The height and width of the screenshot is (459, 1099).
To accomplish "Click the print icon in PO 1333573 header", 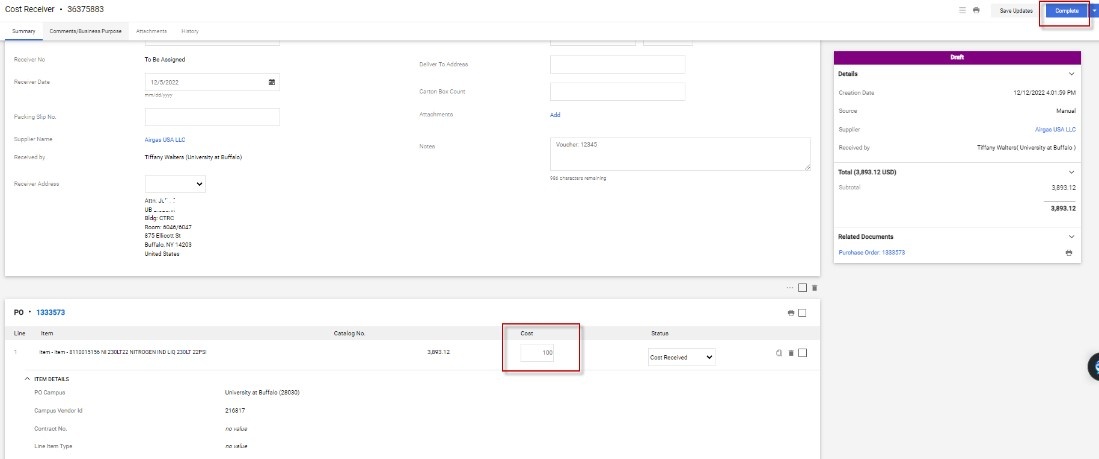I will [x=791, y=313].
